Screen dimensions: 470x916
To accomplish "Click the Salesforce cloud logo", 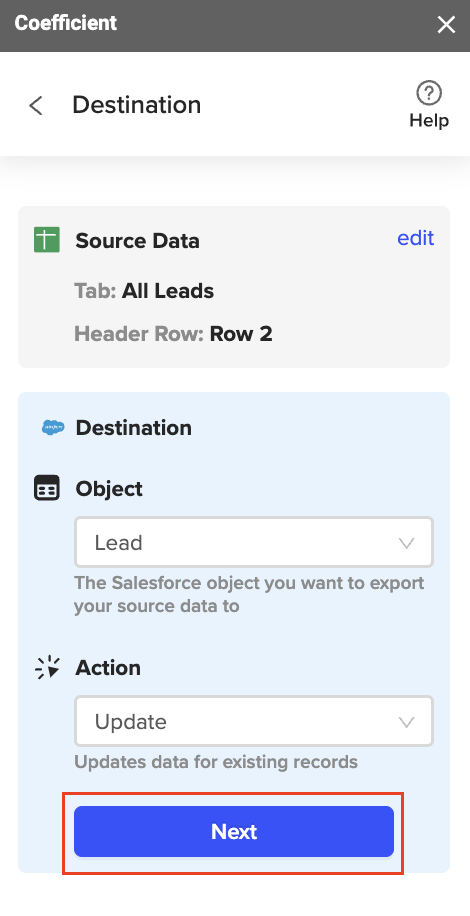I will click(x=53, y=428).
